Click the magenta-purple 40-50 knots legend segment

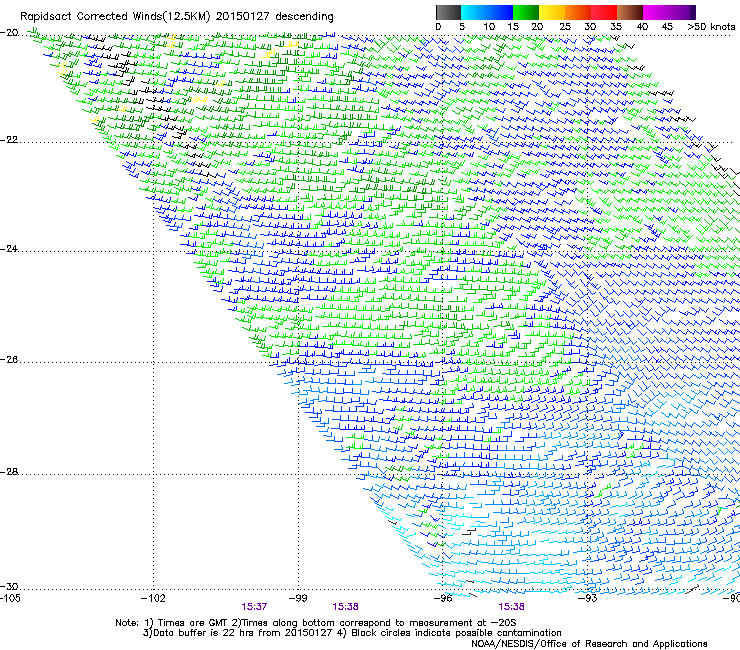(669, 12)
